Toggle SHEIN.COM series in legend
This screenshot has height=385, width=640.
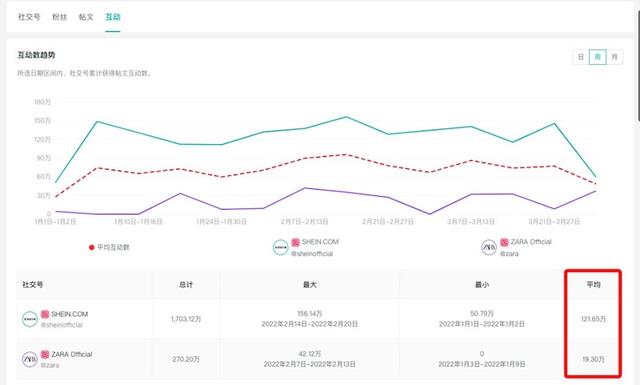point(320,242)
